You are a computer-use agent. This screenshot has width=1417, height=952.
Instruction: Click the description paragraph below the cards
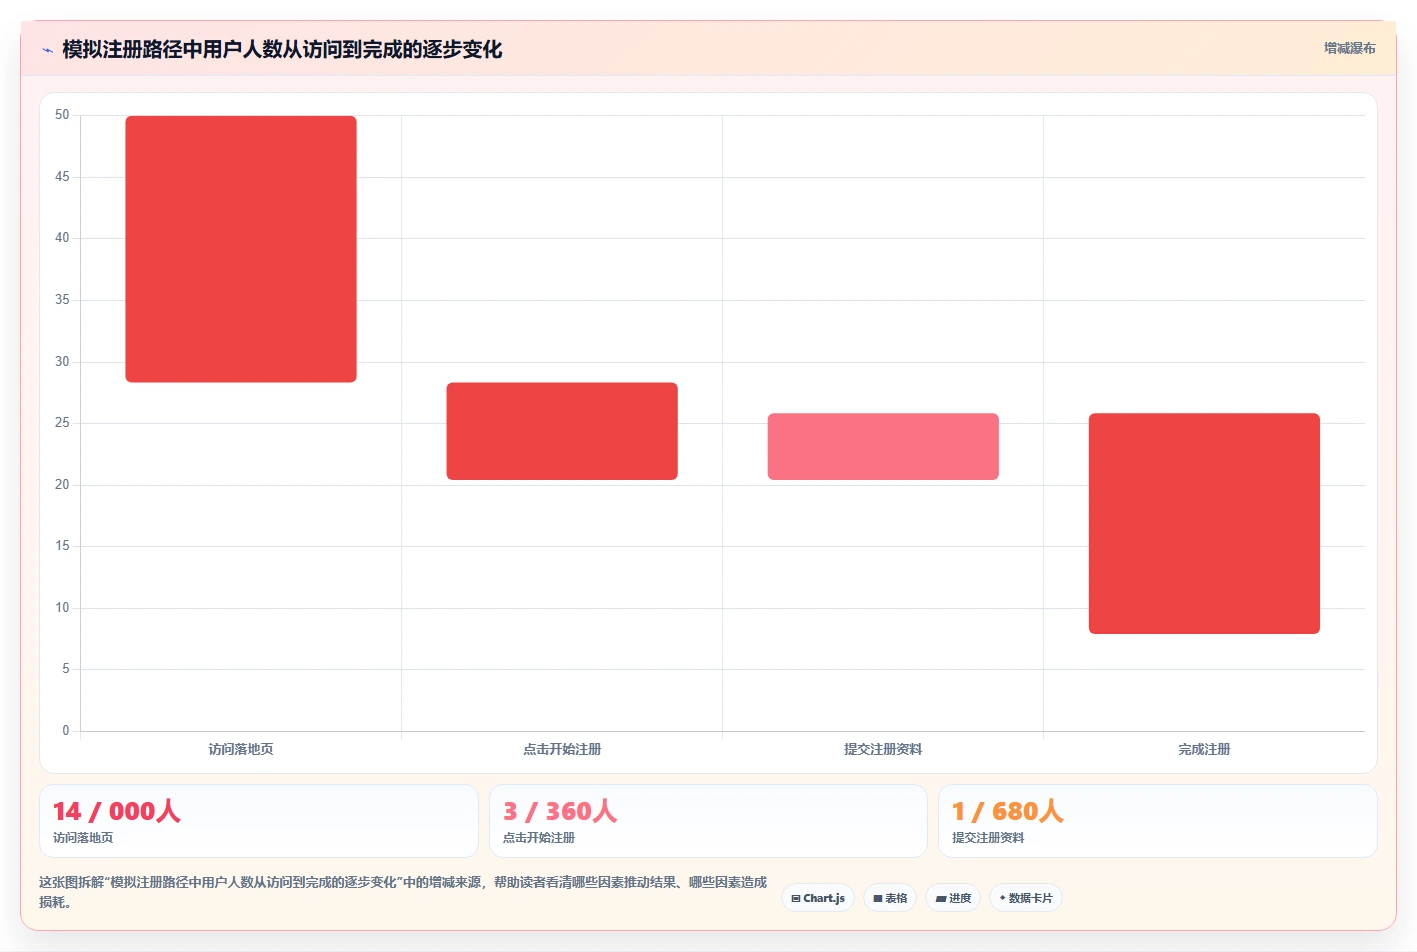coord(403,892)
